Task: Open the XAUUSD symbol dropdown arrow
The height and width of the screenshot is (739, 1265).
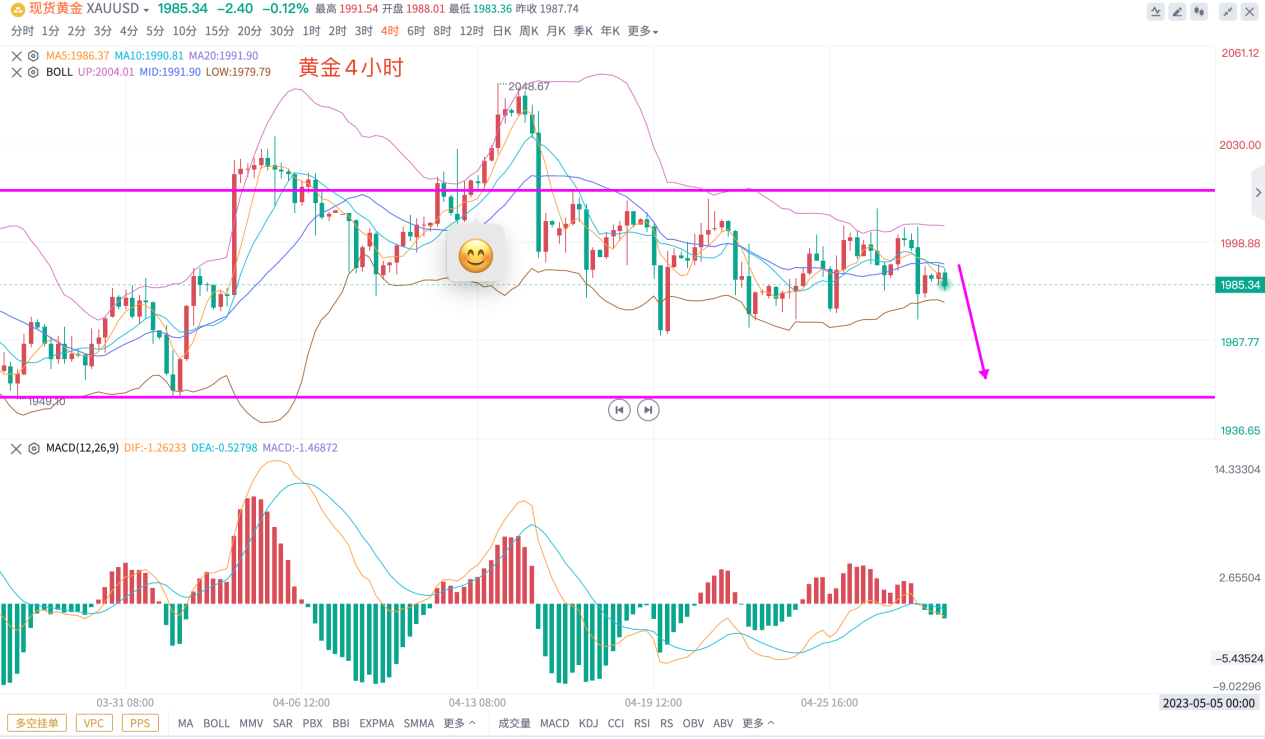Action: point(147,9)
